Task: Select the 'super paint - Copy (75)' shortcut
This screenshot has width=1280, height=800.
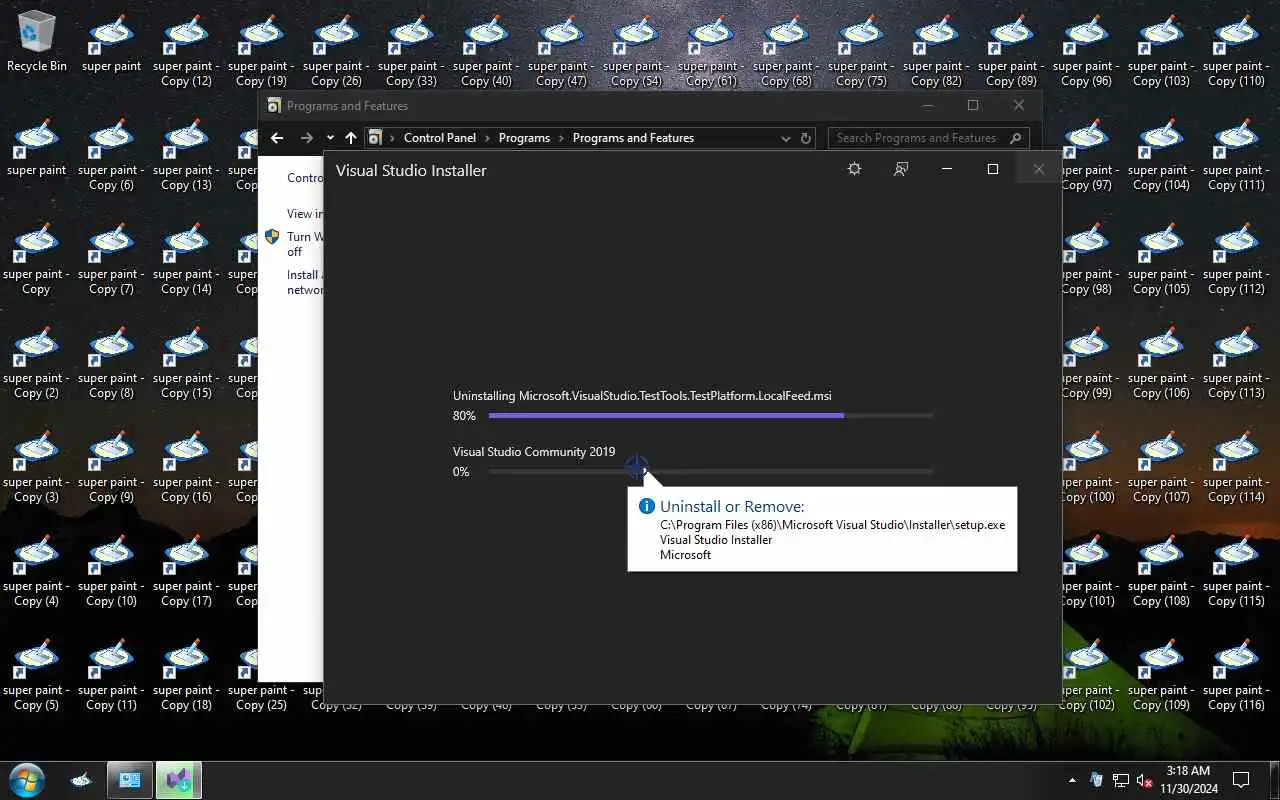Action: coord(861,49)
